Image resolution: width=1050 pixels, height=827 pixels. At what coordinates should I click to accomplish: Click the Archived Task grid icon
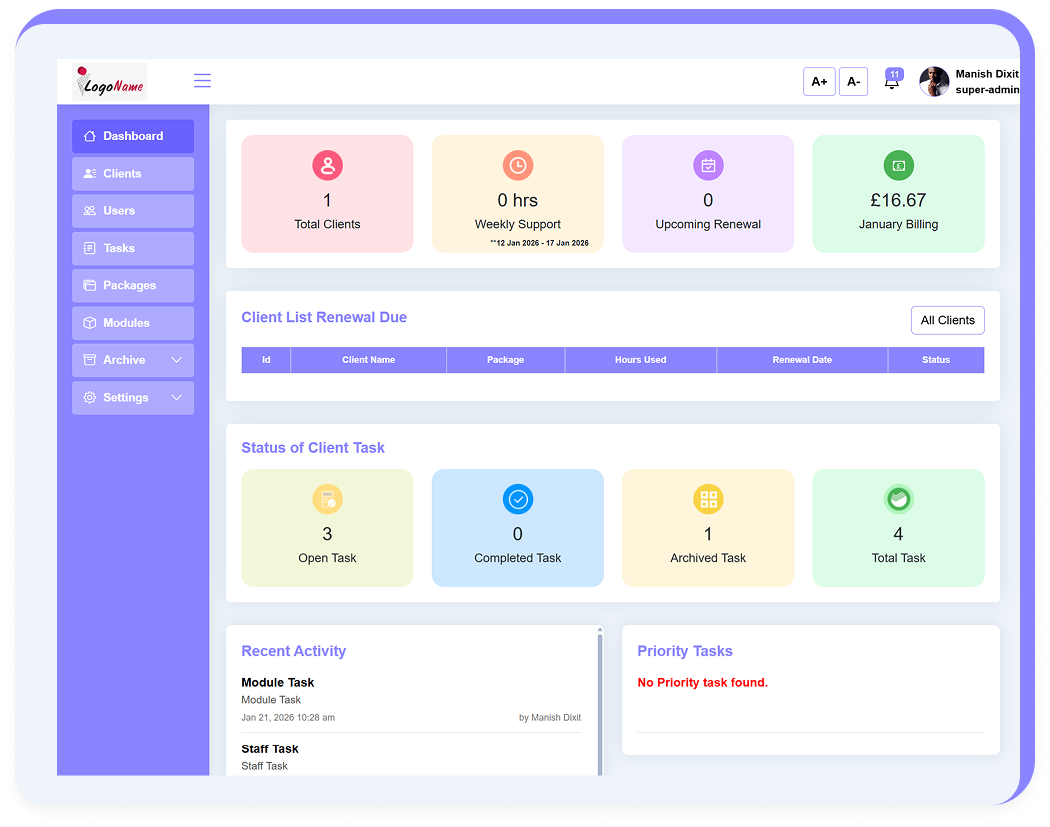(x=708, y=499)
